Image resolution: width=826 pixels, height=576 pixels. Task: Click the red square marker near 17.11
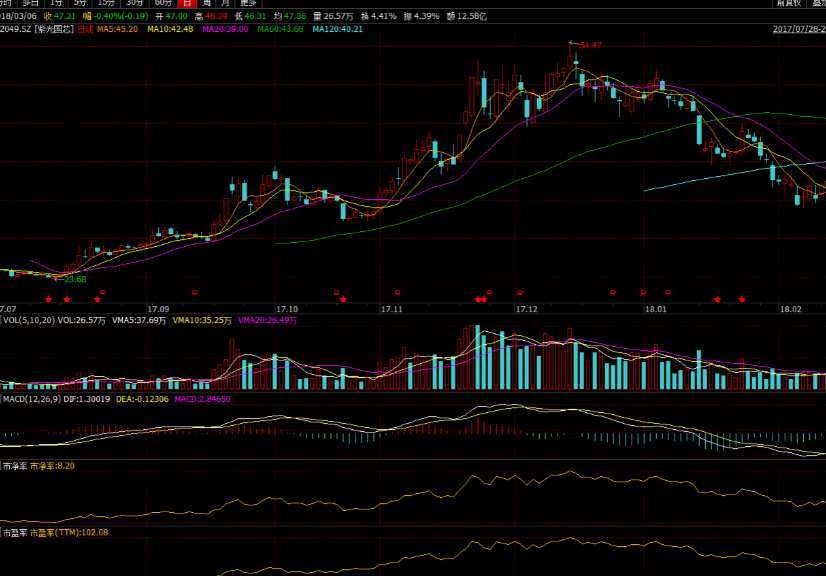(398, 292)
